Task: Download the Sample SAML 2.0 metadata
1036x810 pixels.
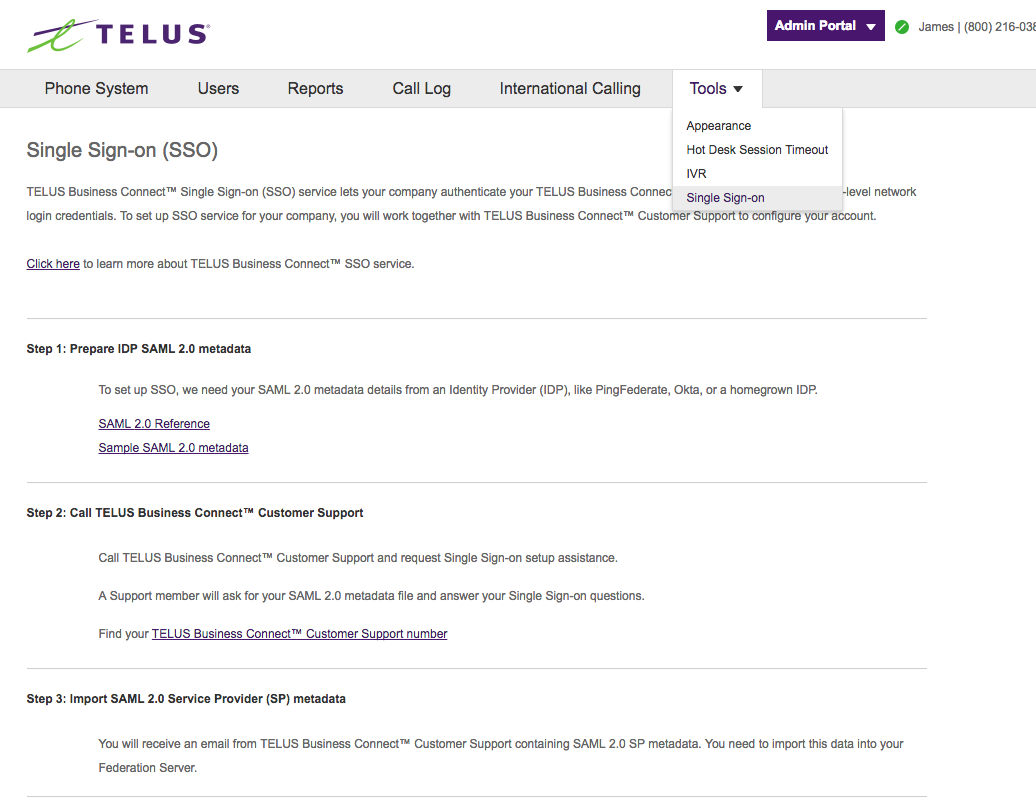Action: pos(173,447)
